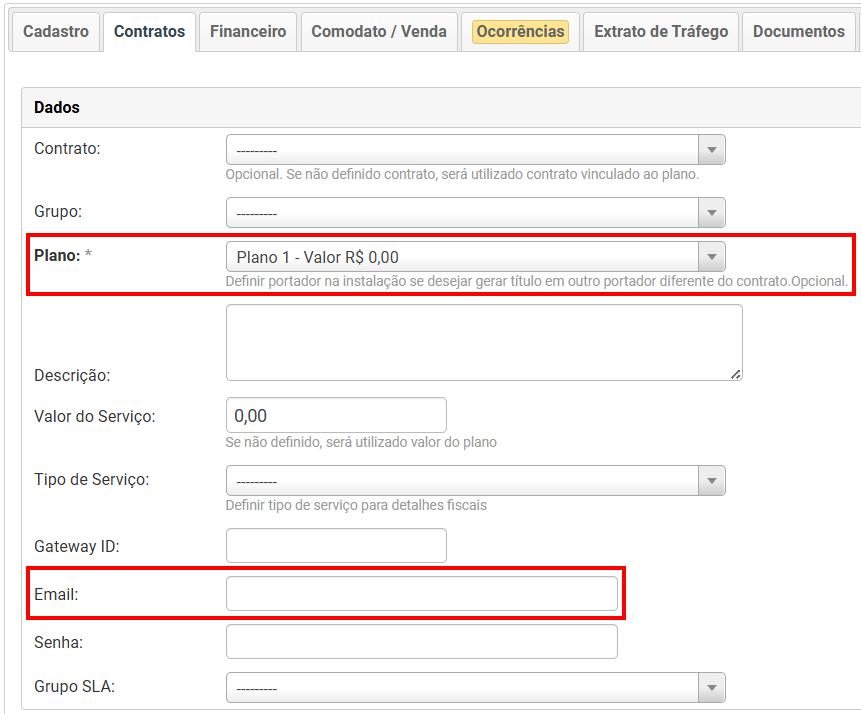Click the bold Plano field label

(x=57, y=256)
